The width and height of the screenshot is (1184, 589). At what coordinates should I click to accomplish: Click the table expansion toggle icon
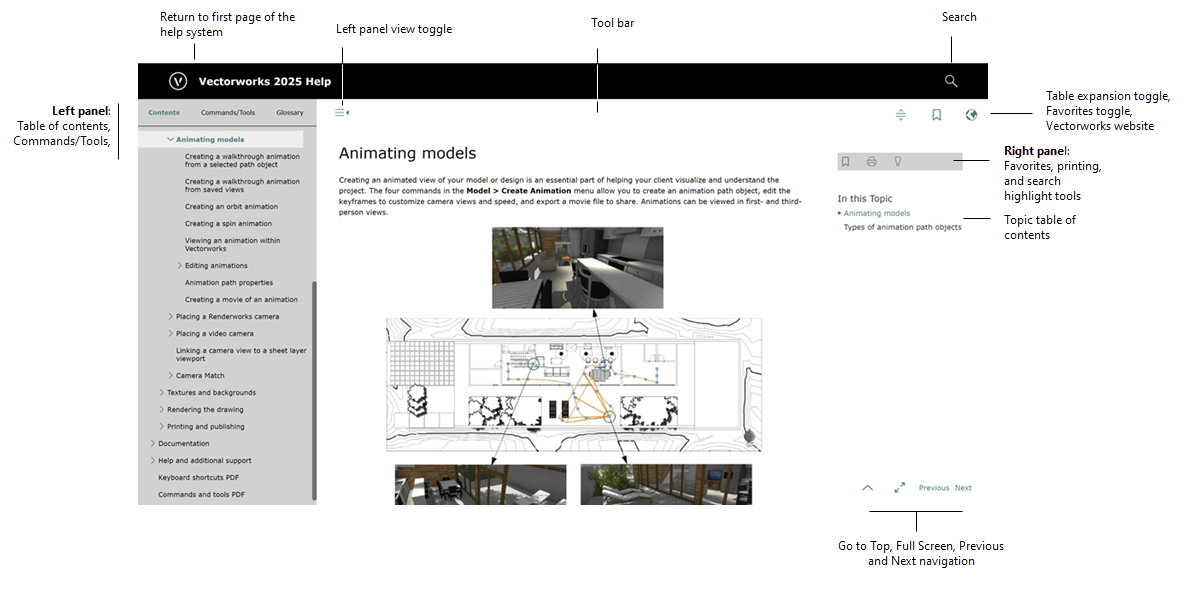(901, 115)
